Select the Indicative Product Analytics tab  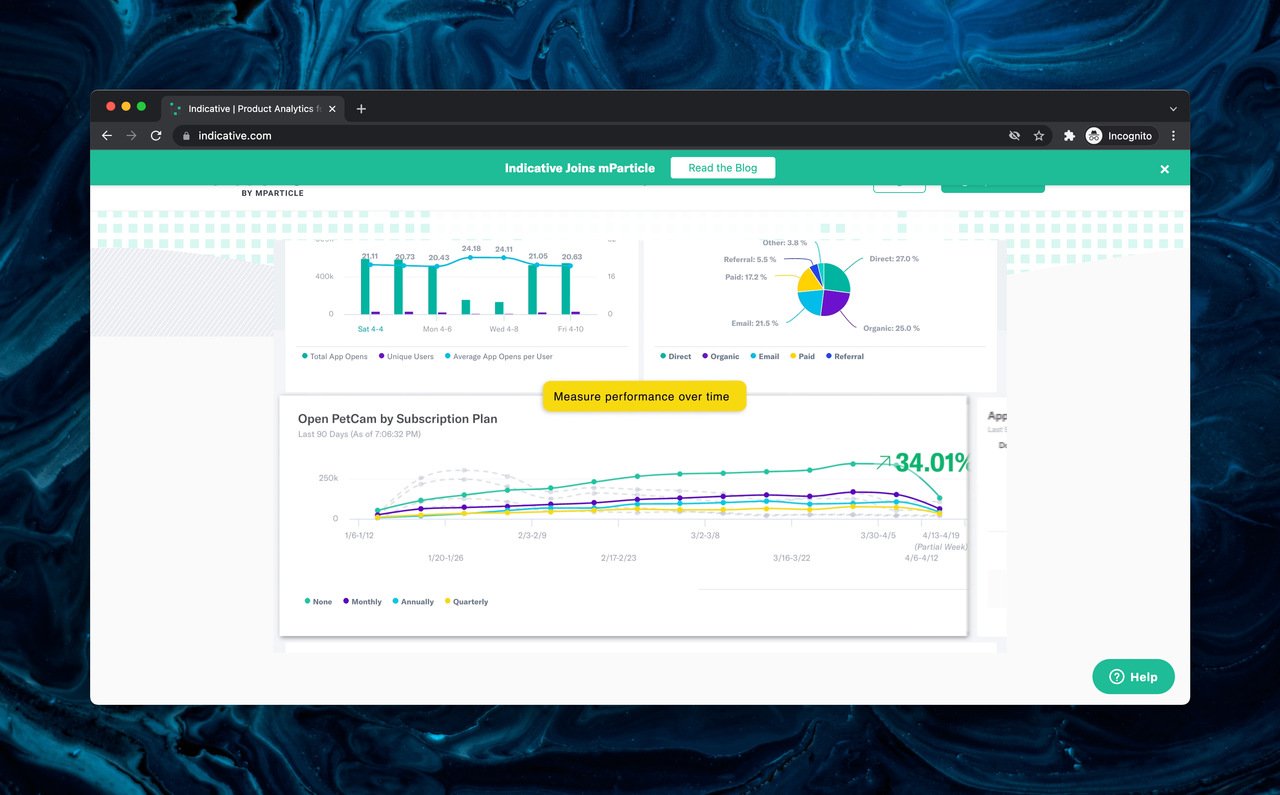248,108
